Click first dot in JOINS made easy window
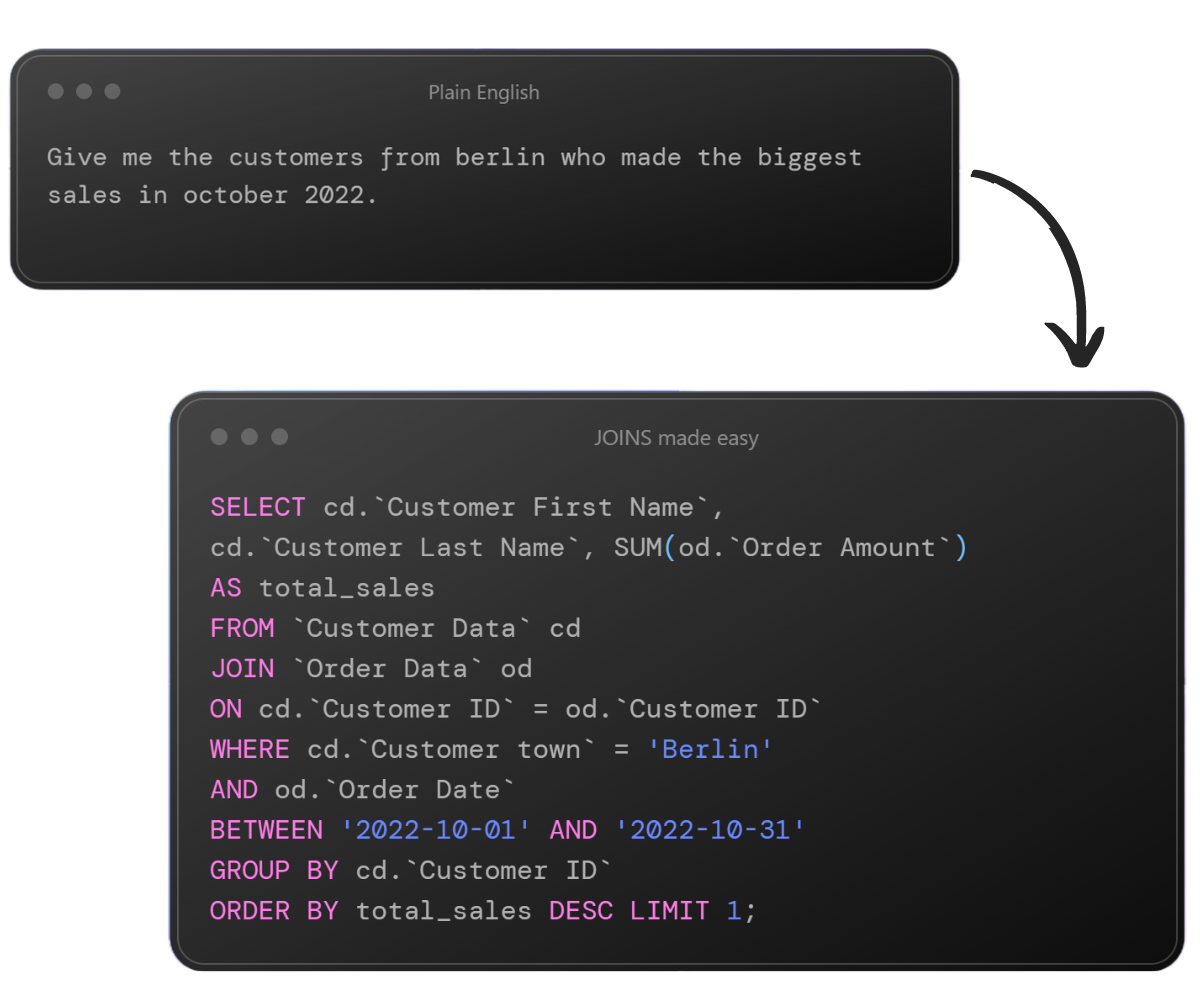This screenshot has height=1000, width=1200. (219, 437)
